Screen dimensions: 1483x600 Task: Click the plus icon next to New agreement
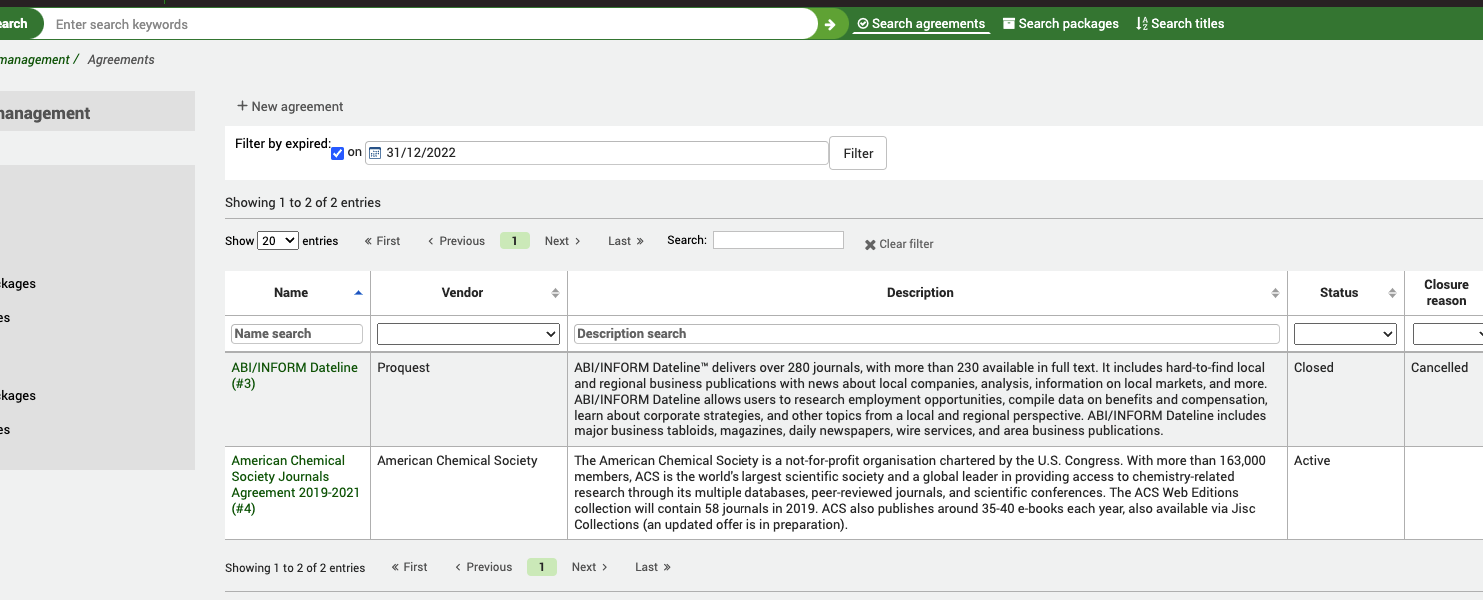point(241,105)
